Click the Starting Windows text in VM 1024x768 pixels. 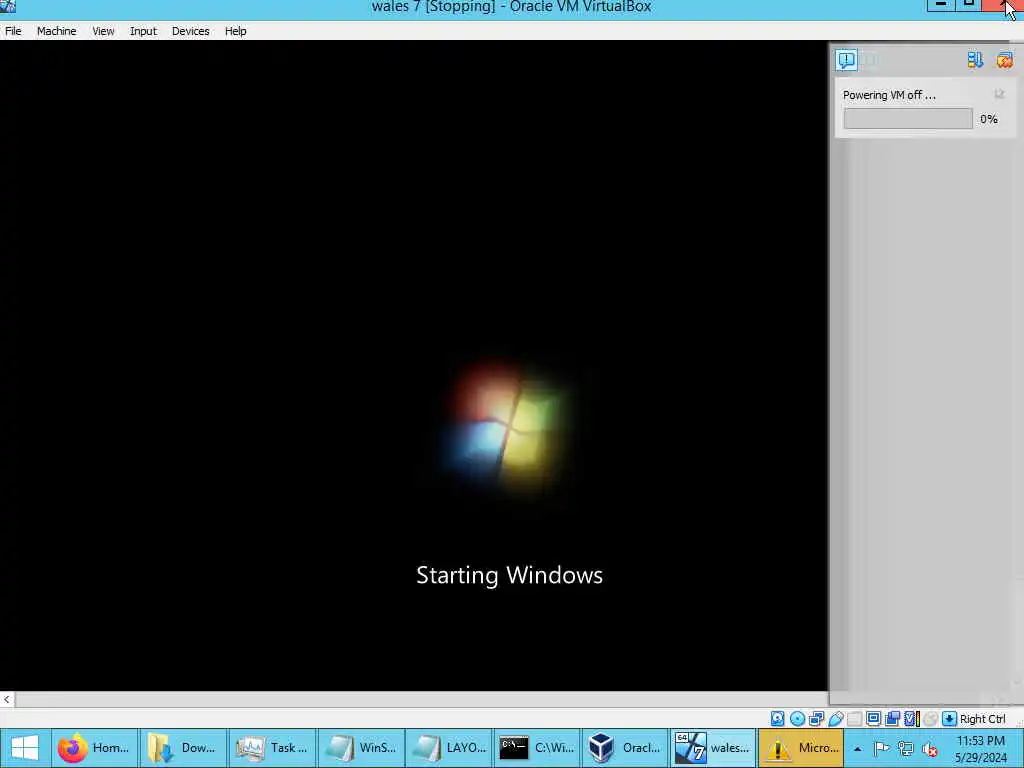[509, 575]
